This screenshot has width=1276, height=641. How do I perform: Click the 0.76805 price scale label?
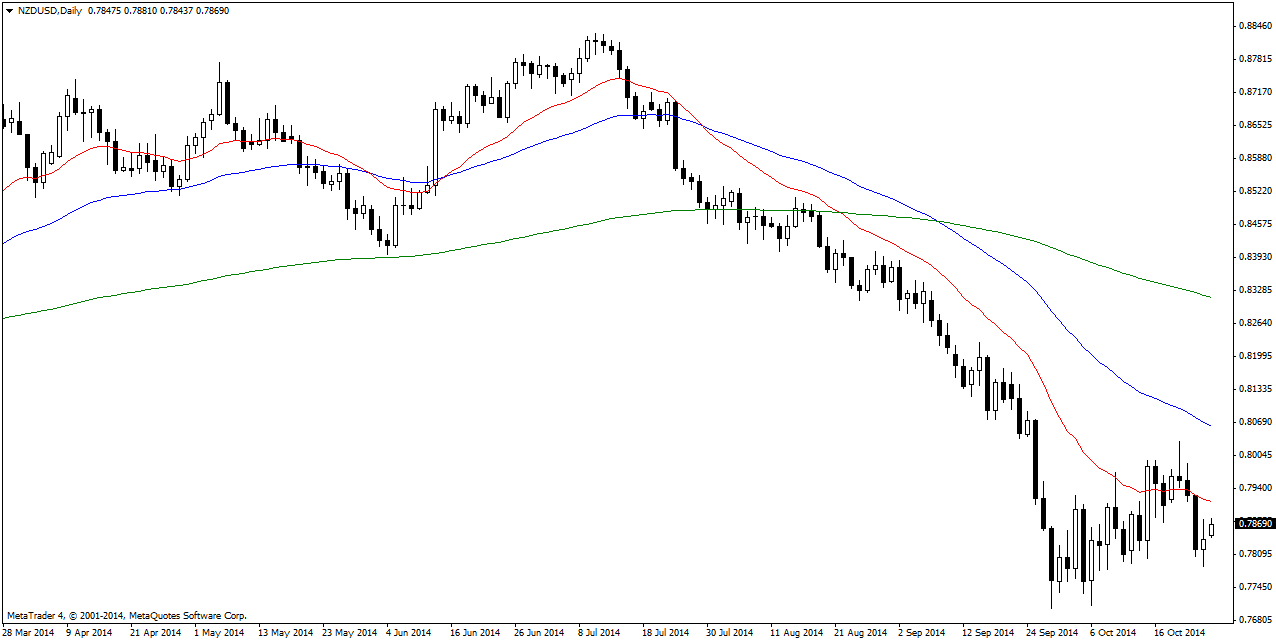(1254, 619)
